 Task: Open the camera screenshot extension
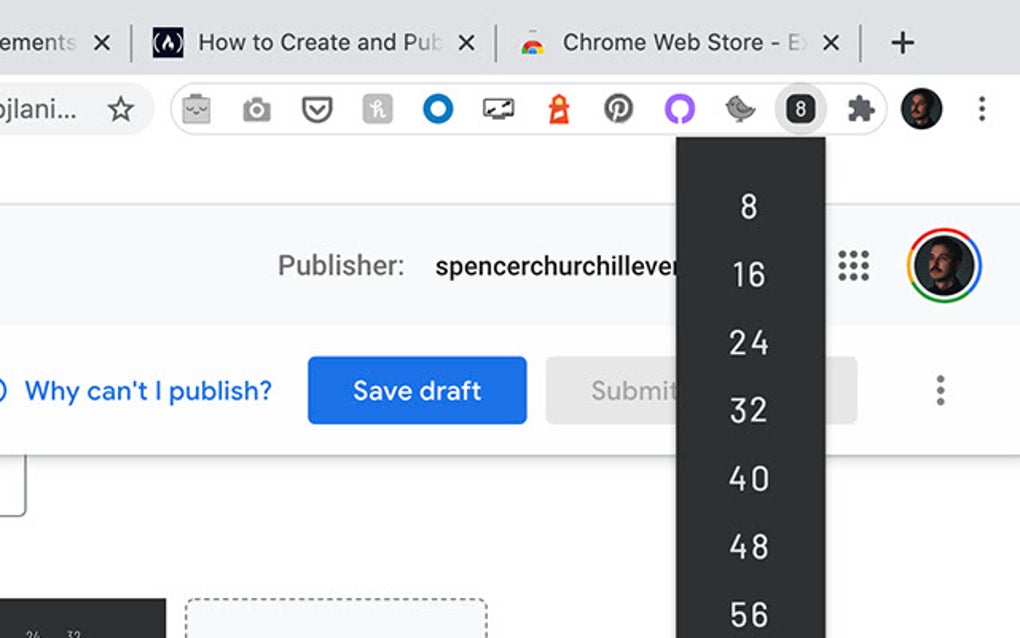[x=256, y=109]
